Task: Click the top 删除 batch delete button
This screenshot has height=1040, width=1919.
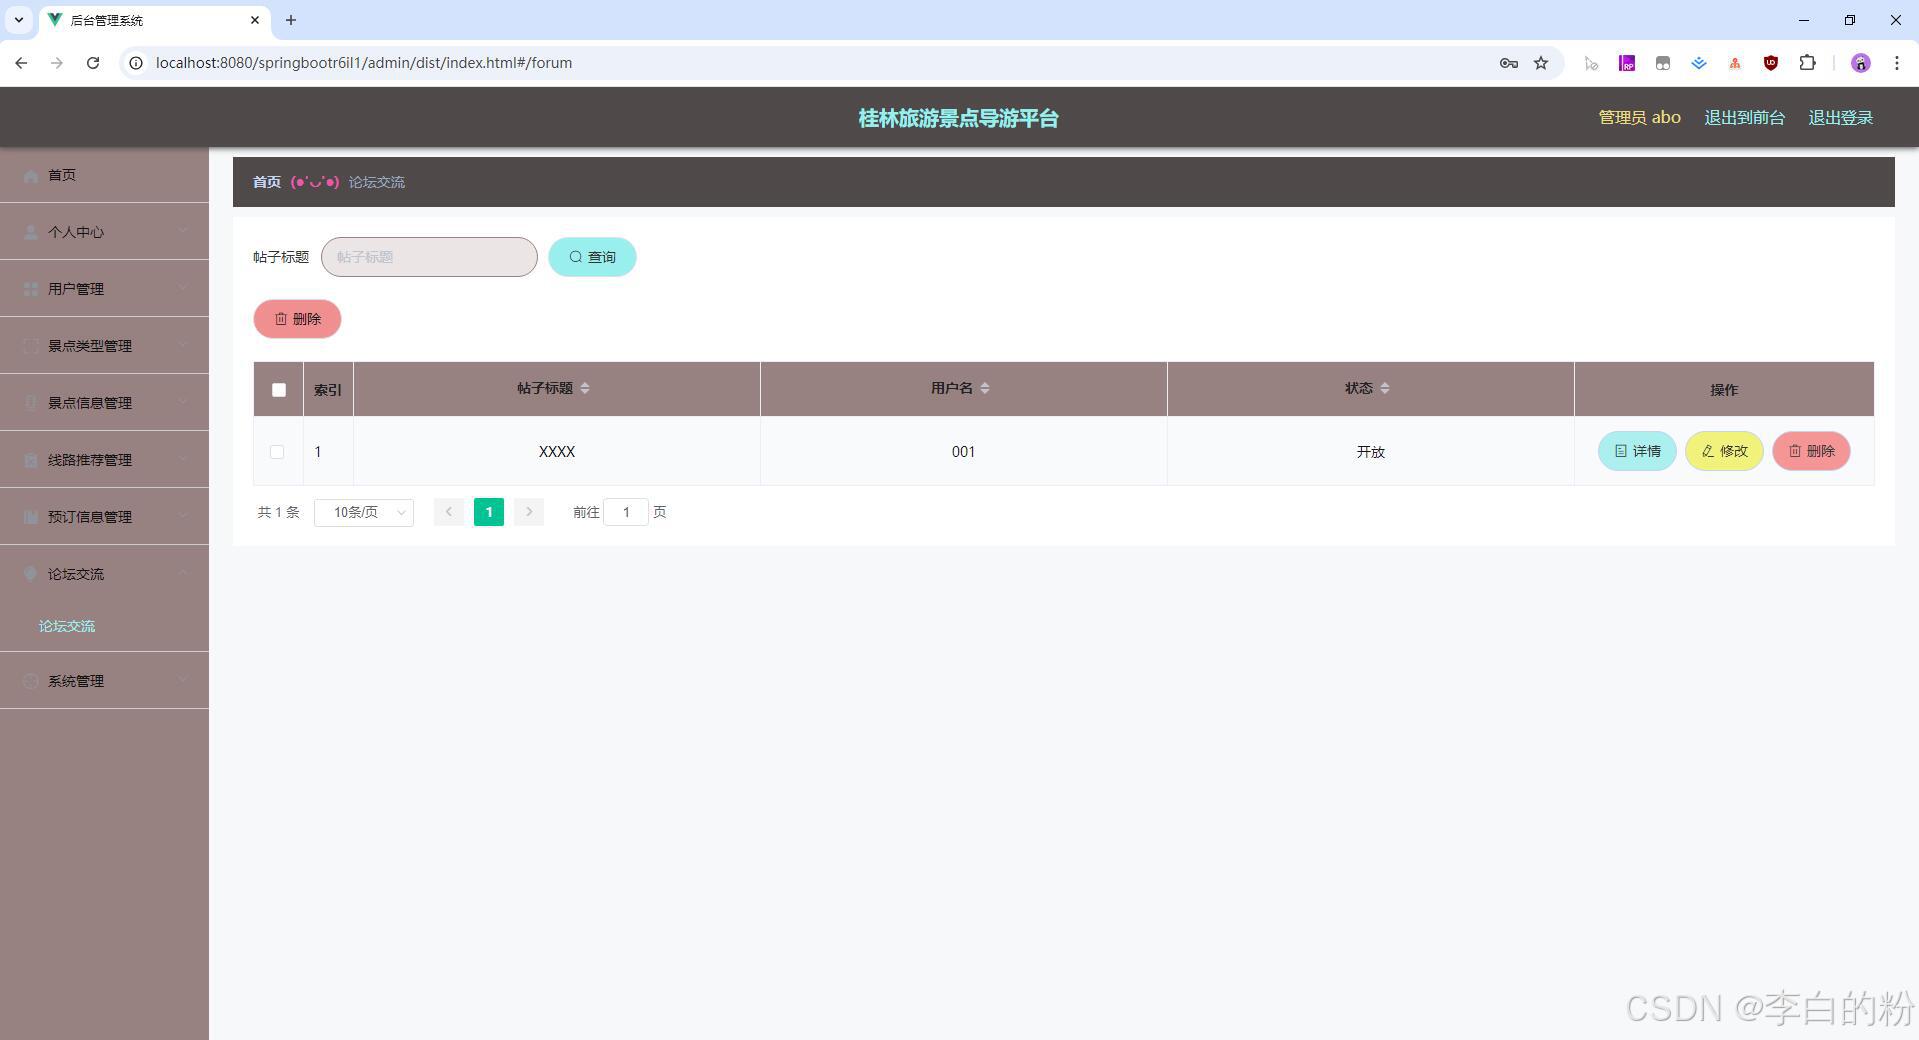Action: [x=297, y=319]
